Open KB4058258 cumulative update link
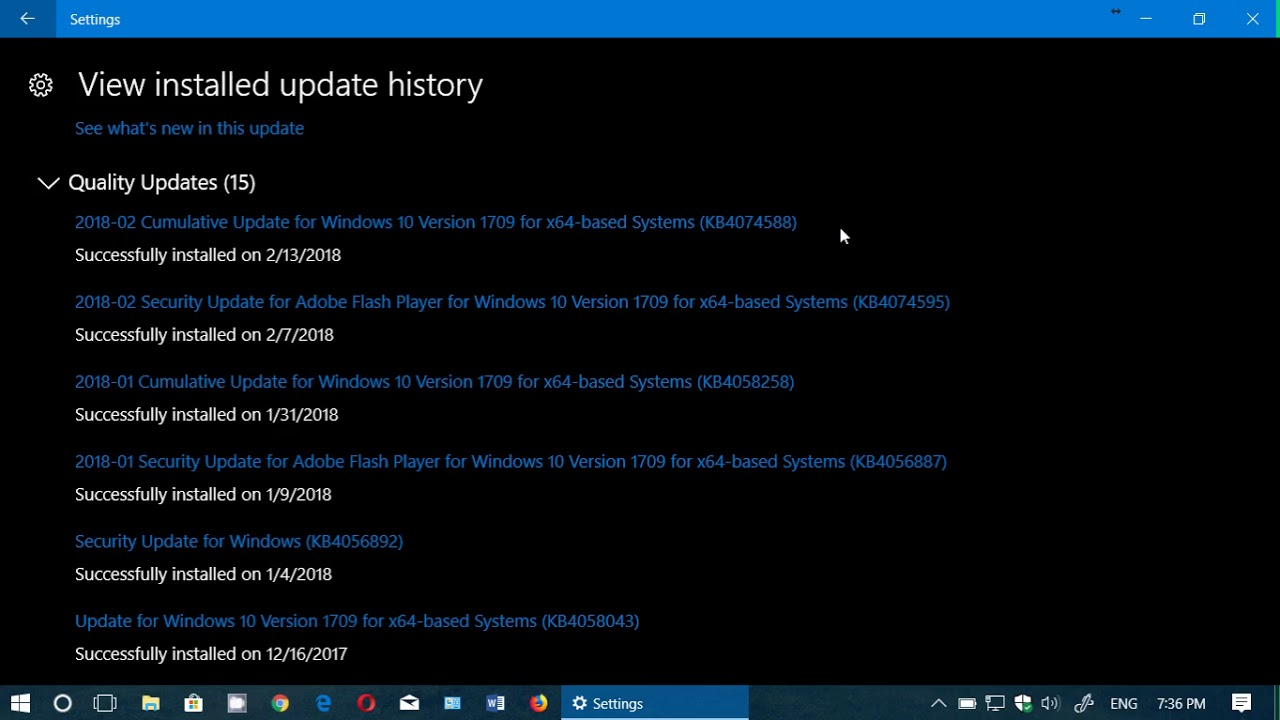Screen dimensions: 1280x720 pos(434,382)
